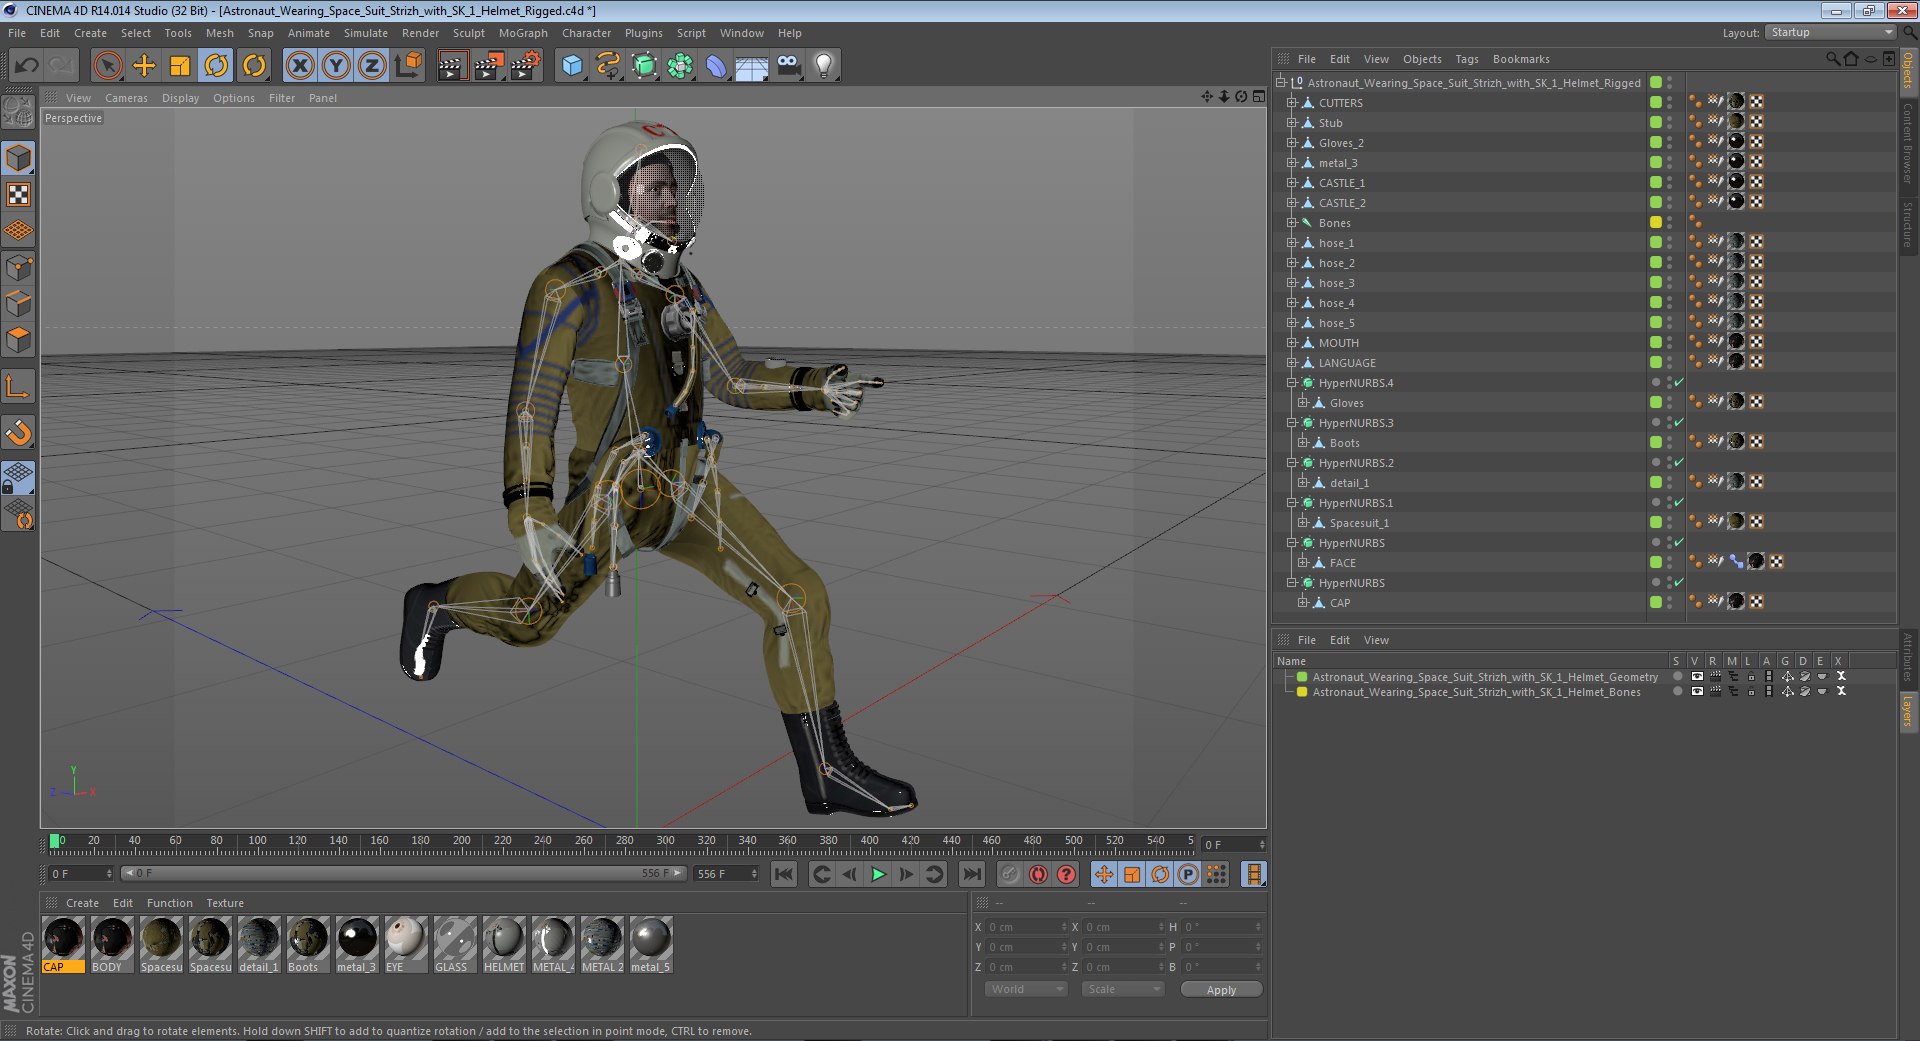The height and width of the screenshot is (1041, 1920).
Task: Open the floor environment icon
Action: tap(752, 66)
